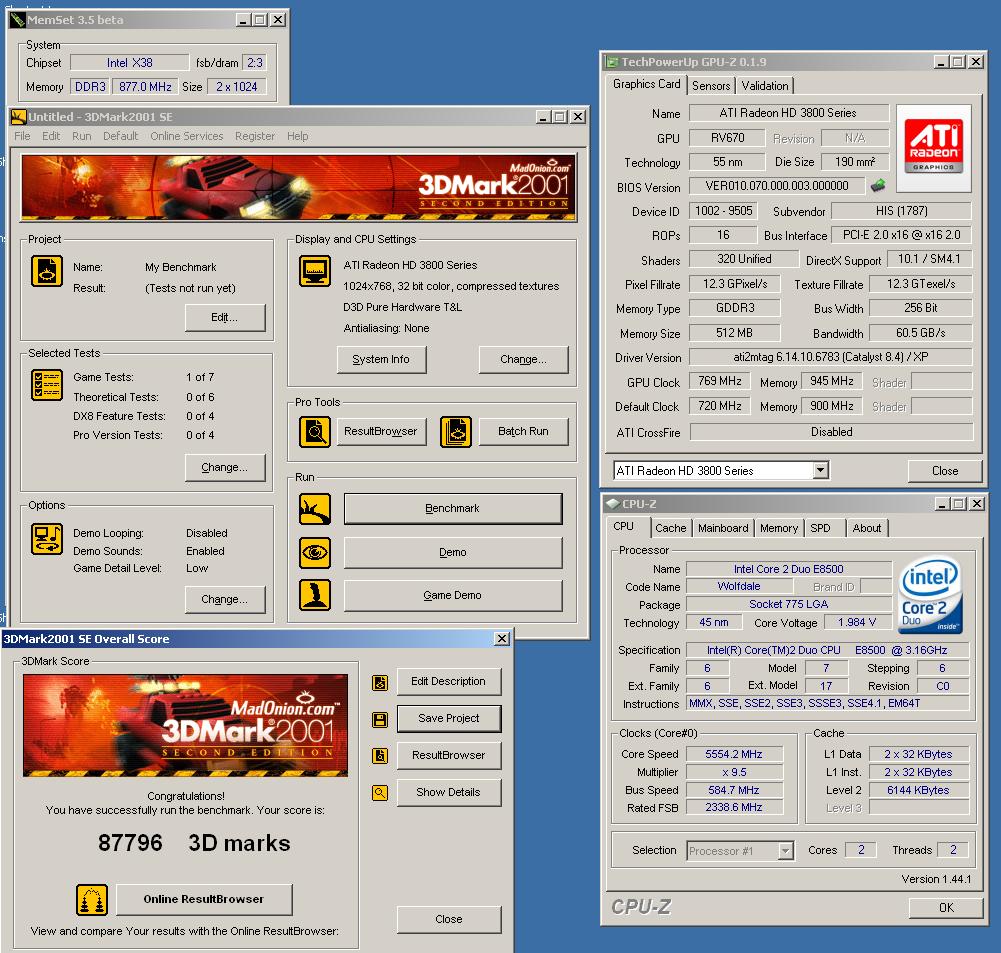Image resolution: width=1001 pixels, height=953 pixels.
Task: Open the Help menu in 3DMark2001
Action: coord(297,136)
